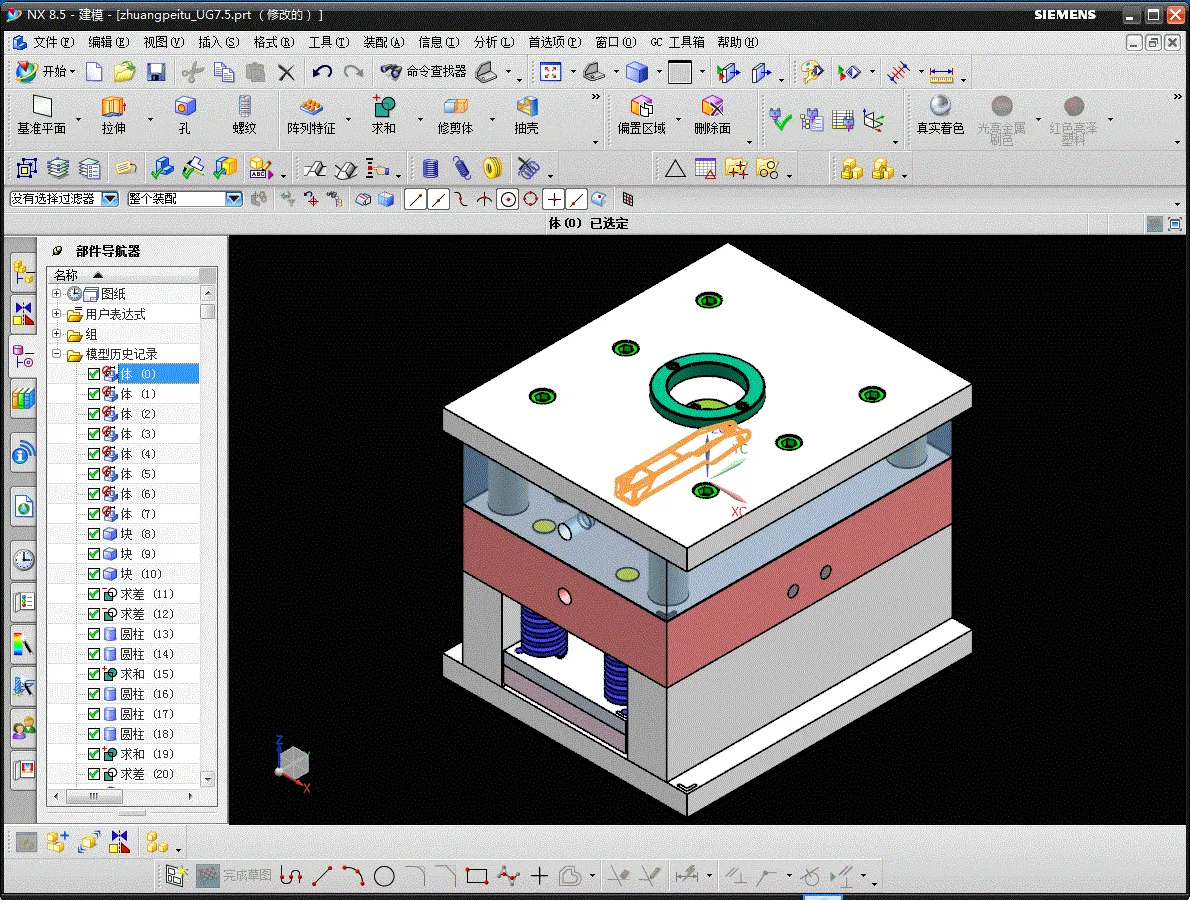
Task: Open the Part Navigator tab in resource bar
Action: tap(24, 356)
